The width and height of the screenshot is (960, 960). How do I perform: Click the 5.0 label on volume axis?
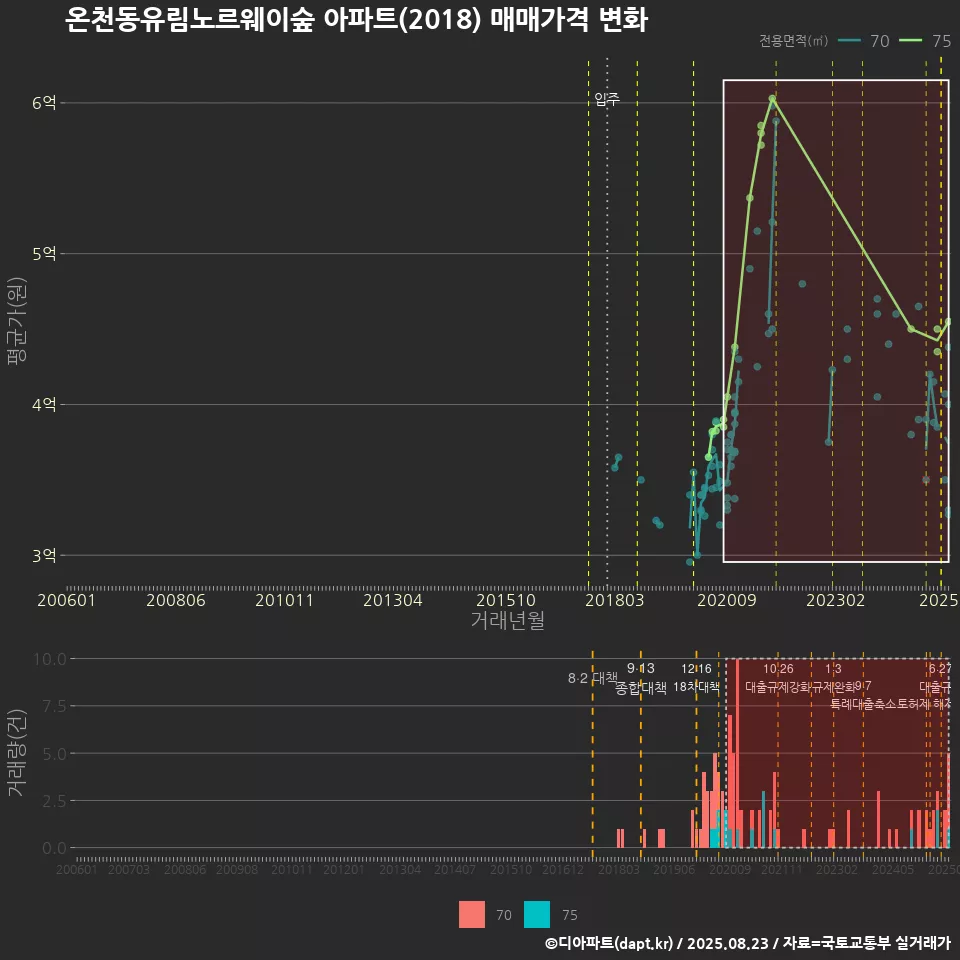pyautogui.click(x=54, y=754)
